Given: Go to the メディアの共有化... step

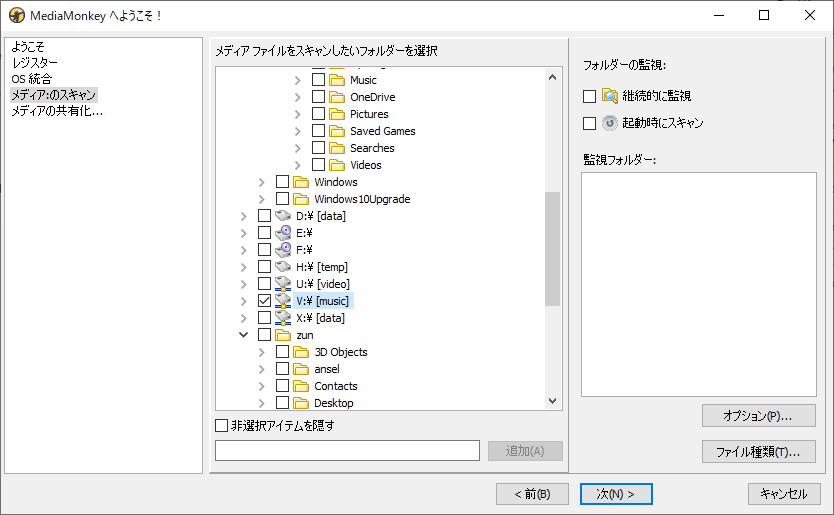Looking at the screenshot, I should [57, 111].
